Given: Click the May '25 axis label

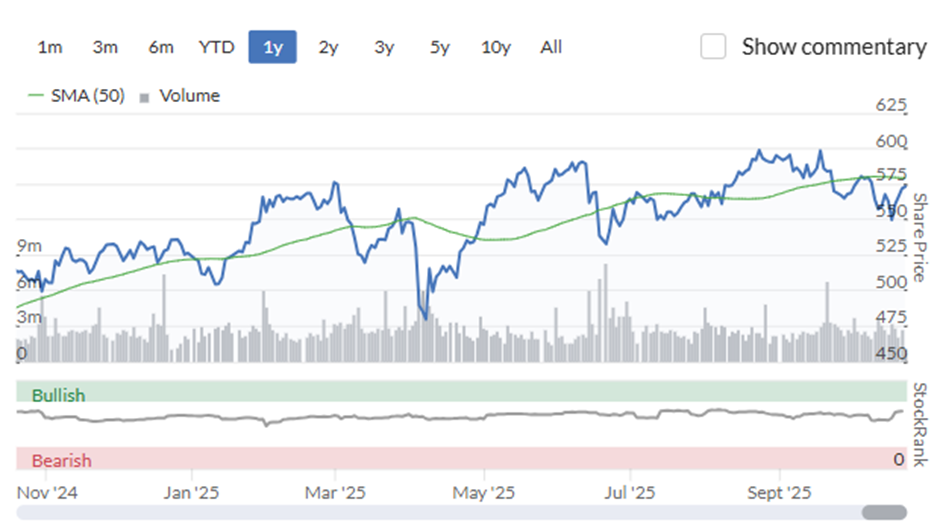Looking at the screenshot, I should click(x=483, y=493).
